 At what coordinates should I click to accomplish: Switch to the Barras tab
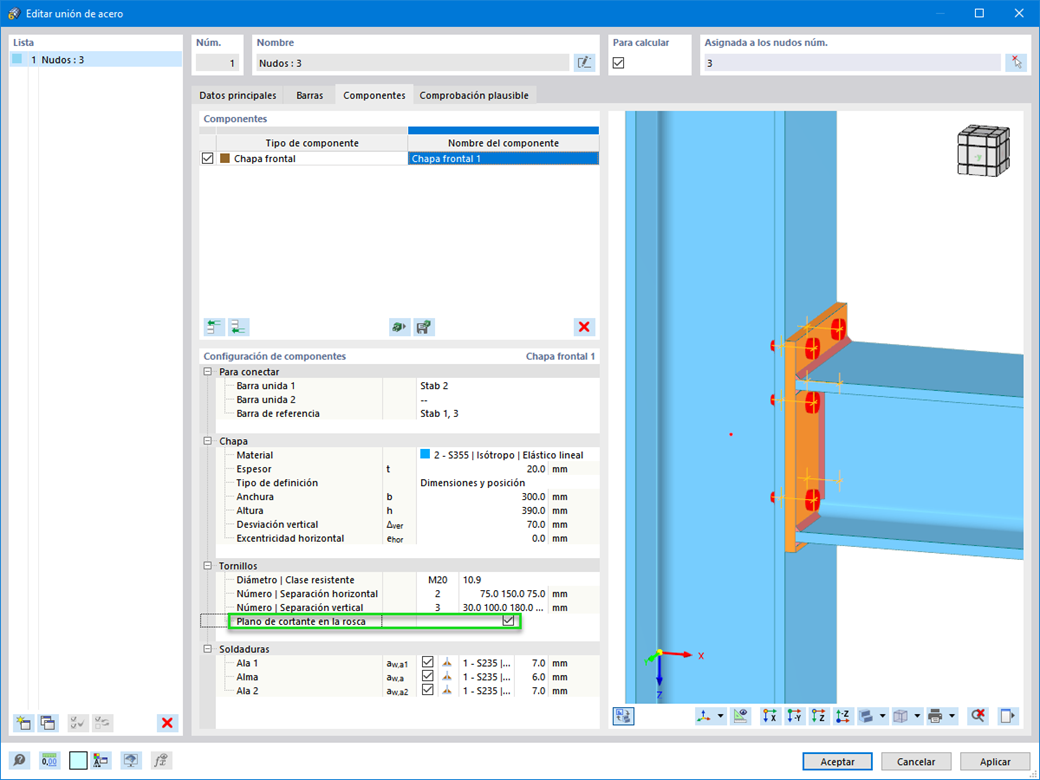pos(310,96)
